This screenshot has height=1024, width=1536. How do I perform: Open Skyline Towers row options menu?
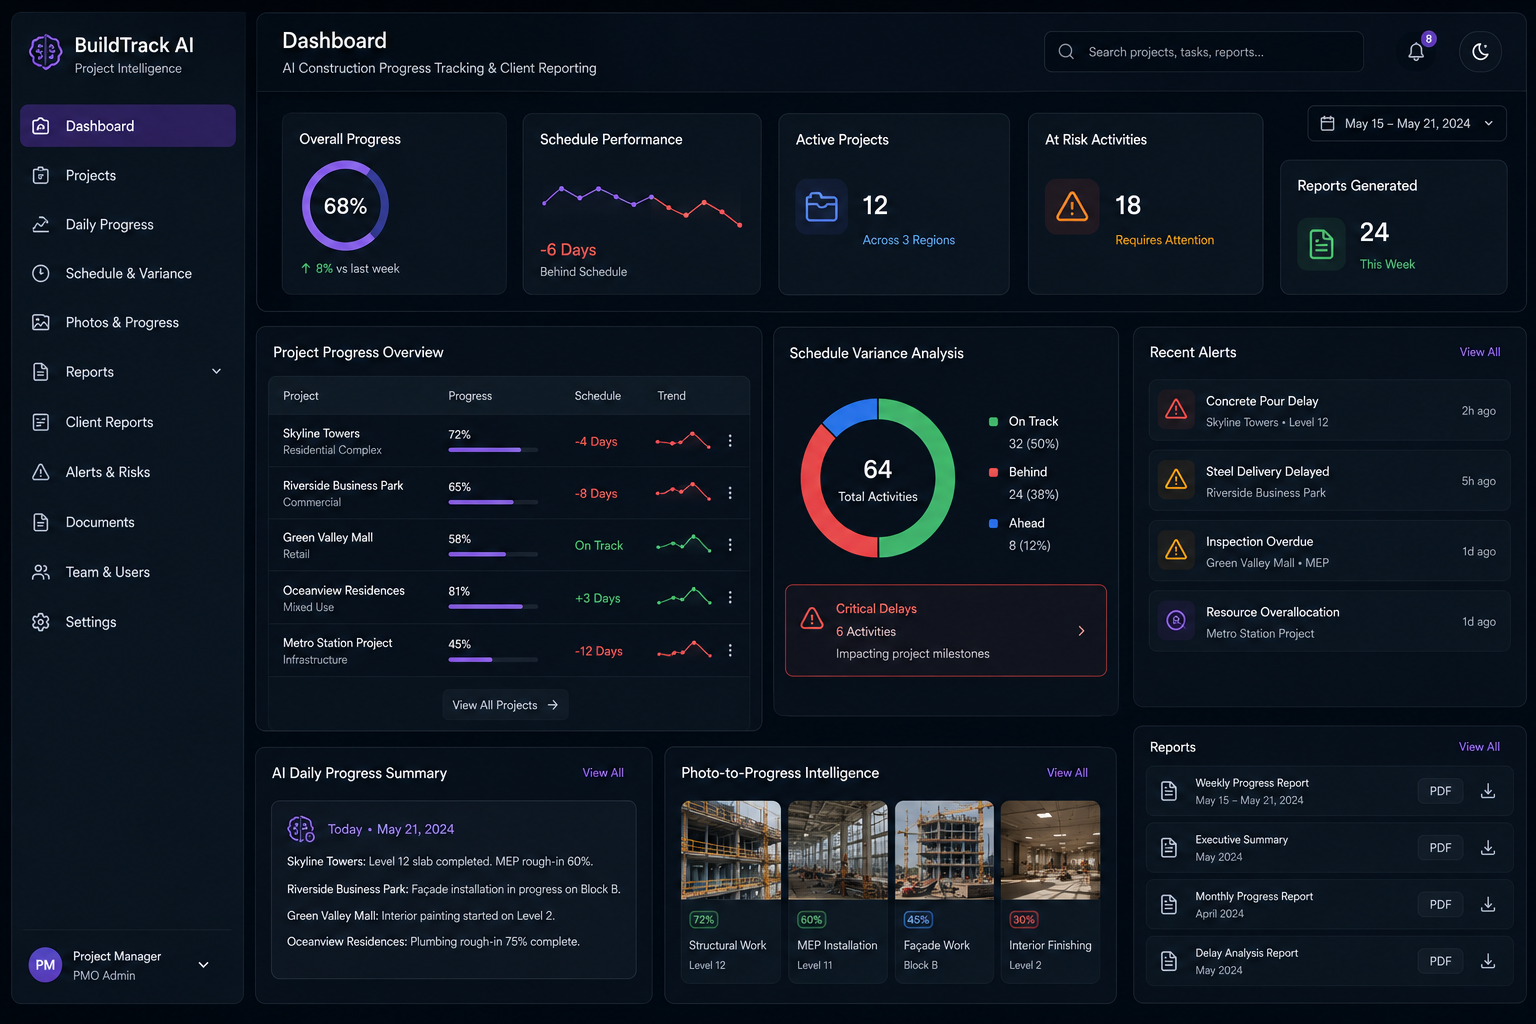(730, 441)
